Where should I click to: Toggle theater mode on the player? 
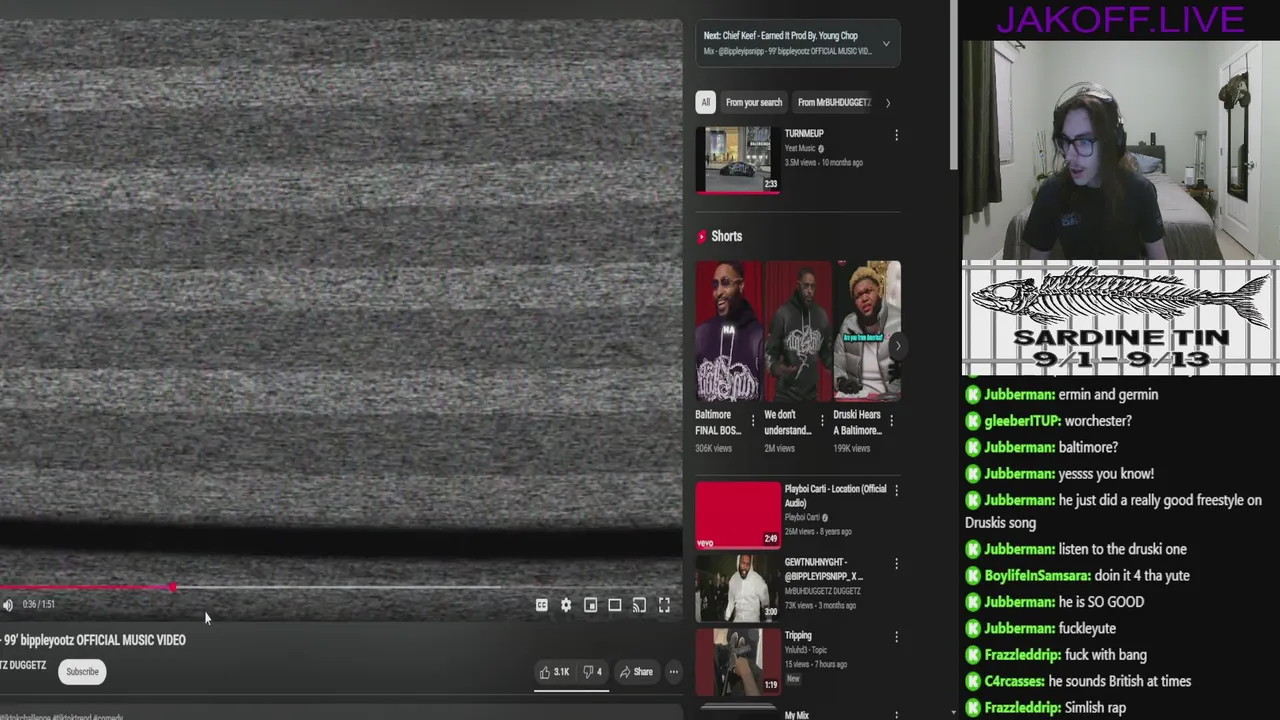(615, 605)
